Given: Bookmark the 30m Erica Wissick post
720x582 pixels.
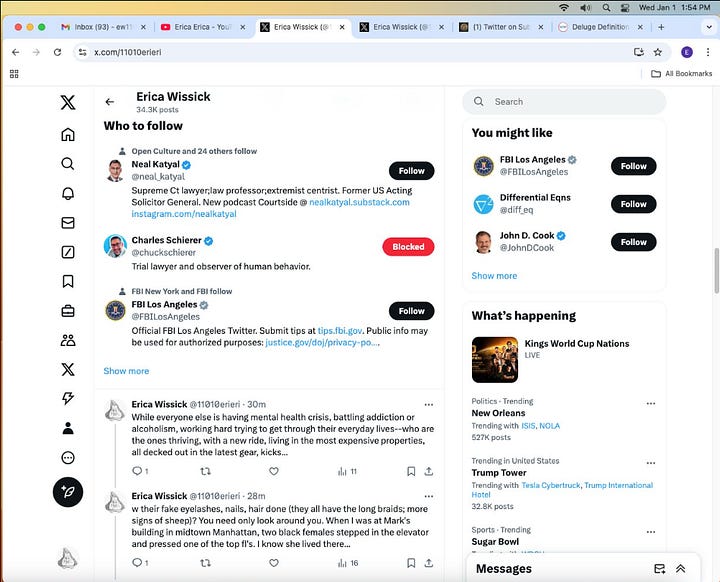Looking at the screenshot, I should click(411, 471).
